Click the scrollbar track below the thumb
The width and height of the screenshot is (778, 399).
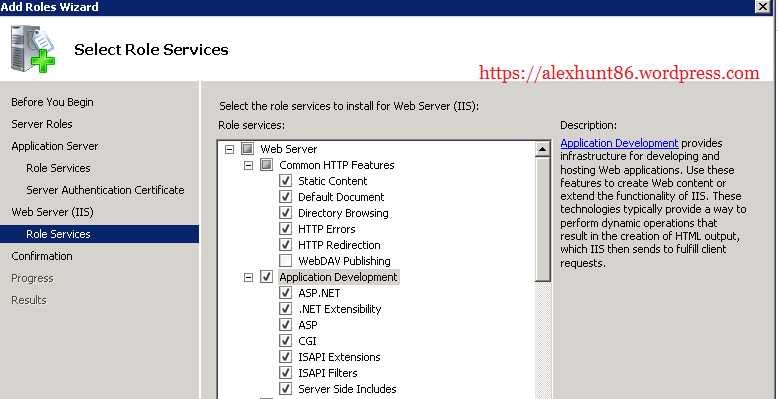(x=543, y=340)
